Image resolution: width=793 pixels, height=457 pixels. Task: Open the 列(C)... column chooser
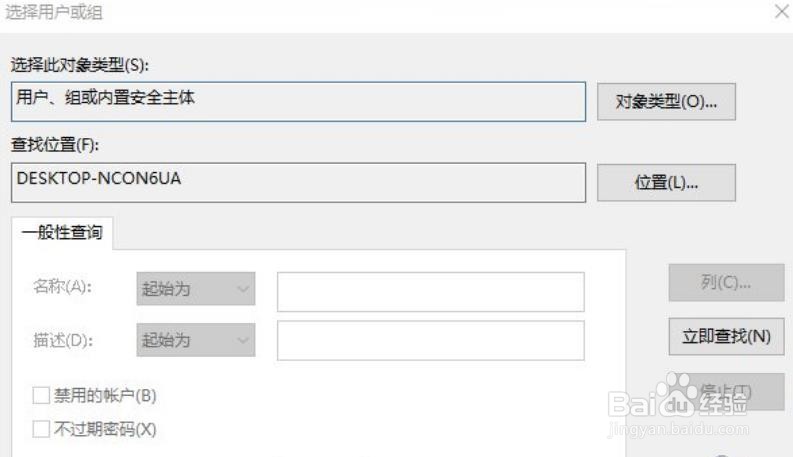coord(726,283)
